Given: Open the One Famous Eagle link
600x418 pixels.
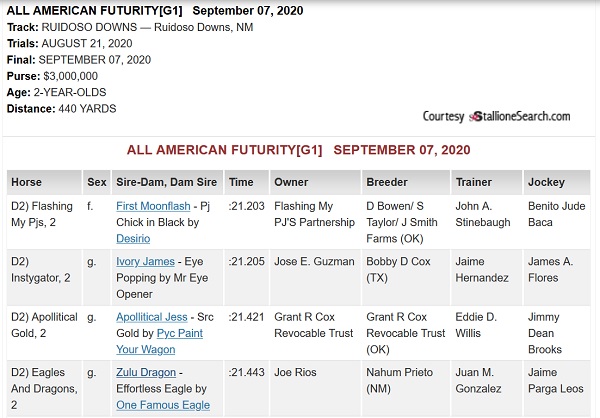Looking at the screenshot, I should click(163, 405).
